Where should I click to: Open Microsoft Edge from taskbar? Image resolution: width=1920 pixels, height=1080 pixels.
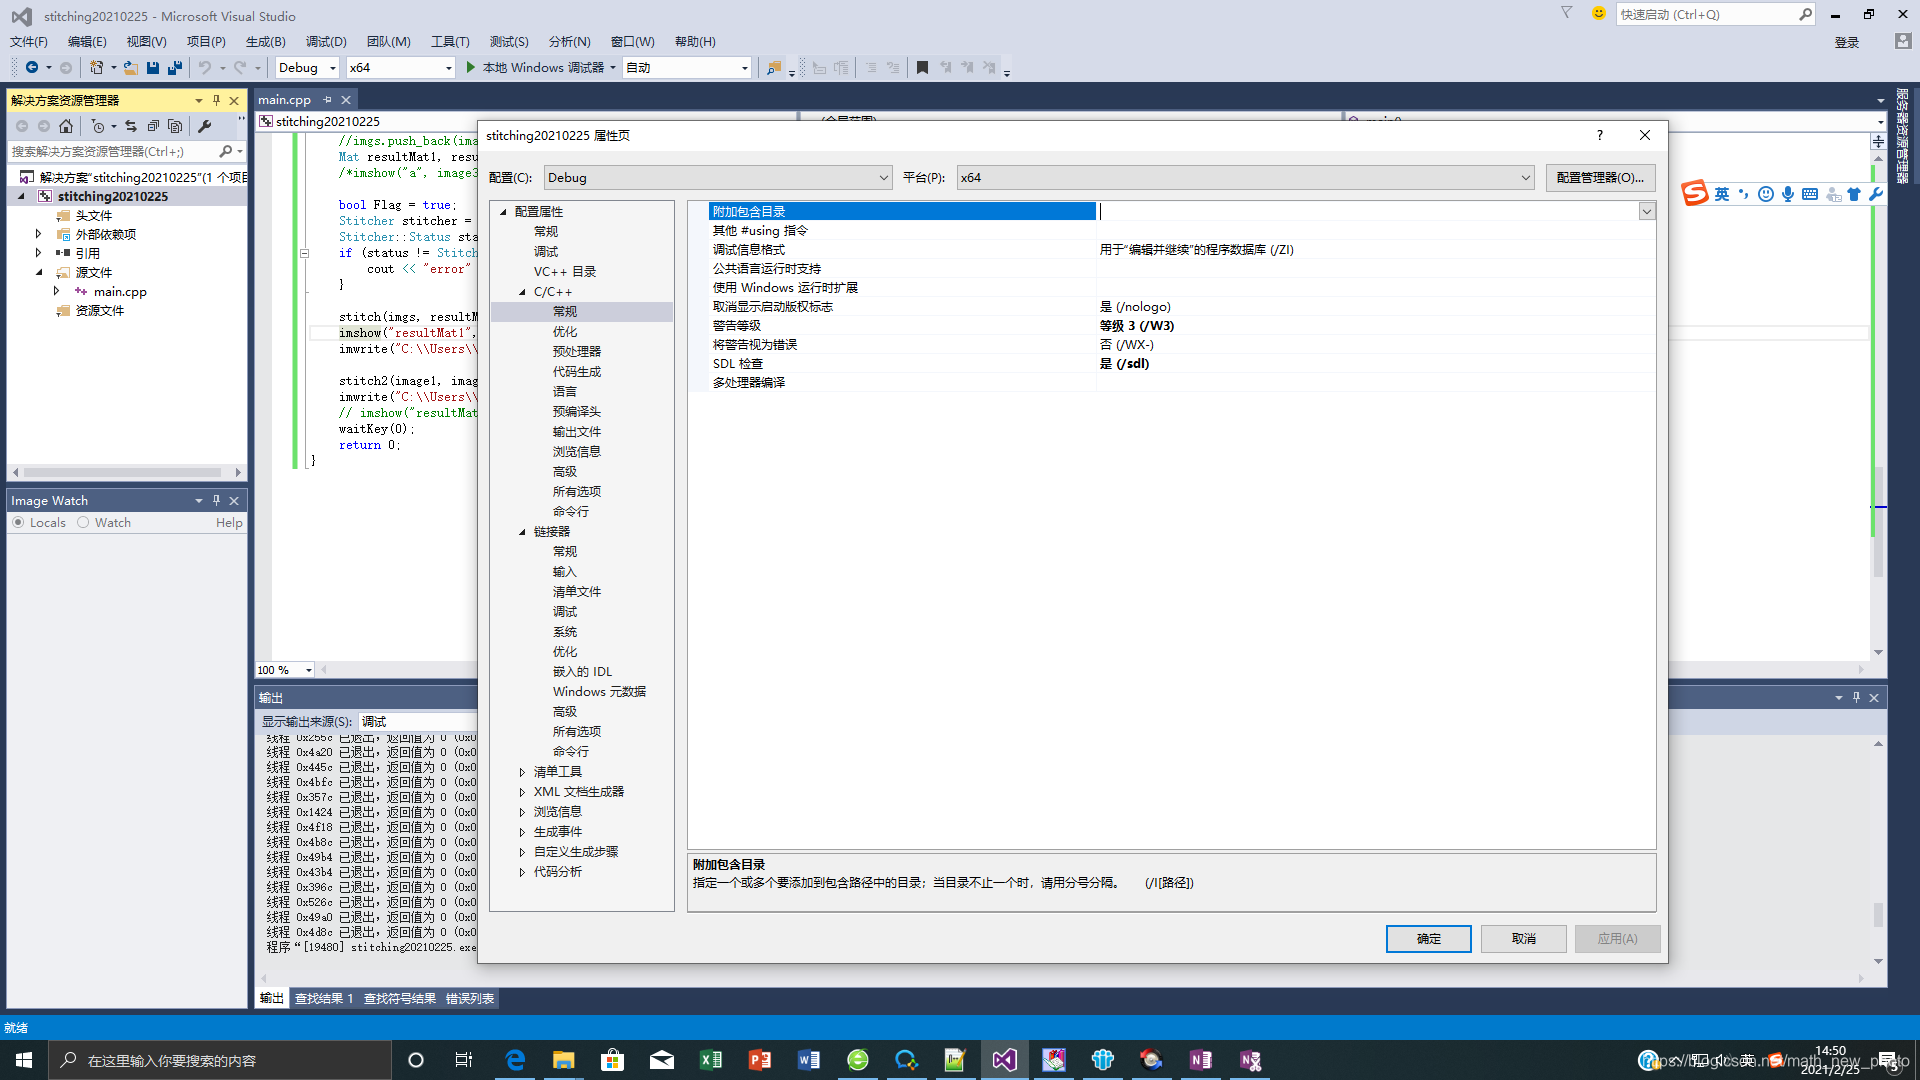(x=515, y=1060)
